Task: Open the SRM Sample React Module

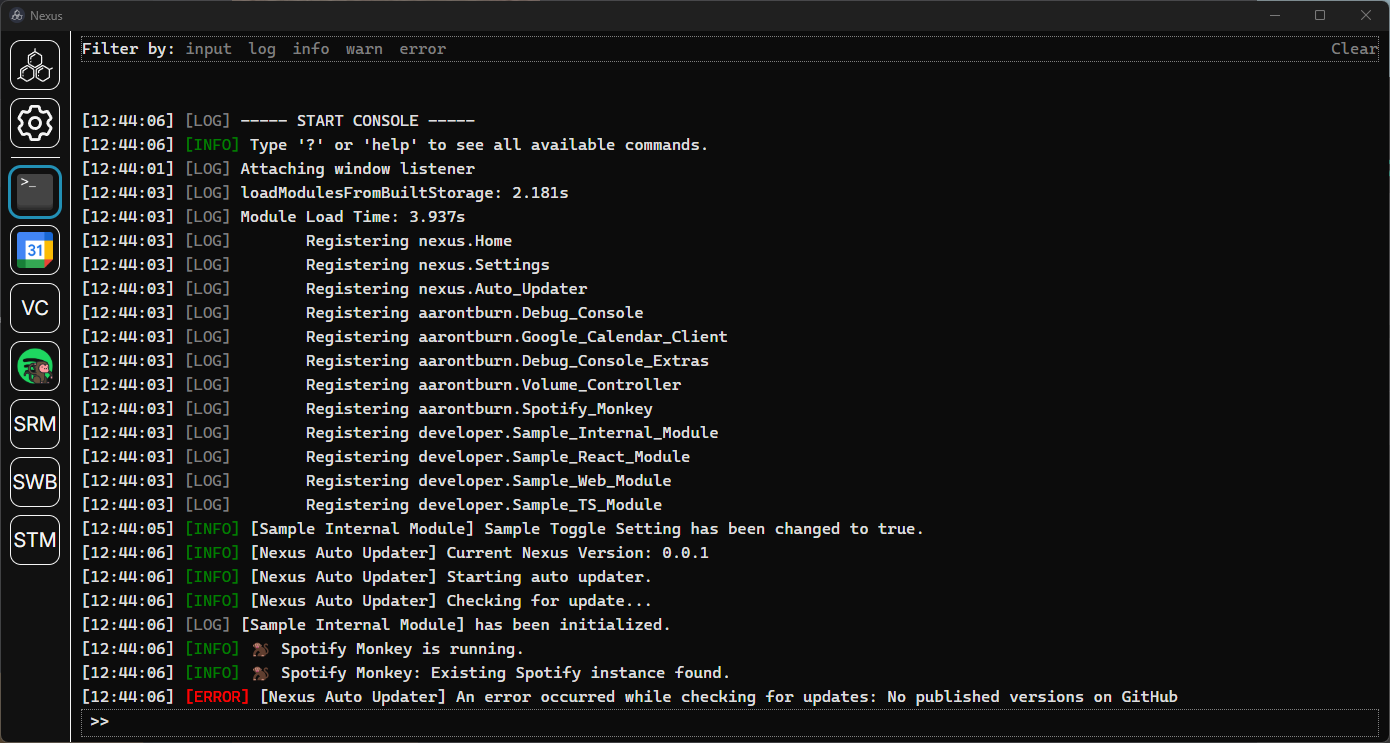Action: 35,424
